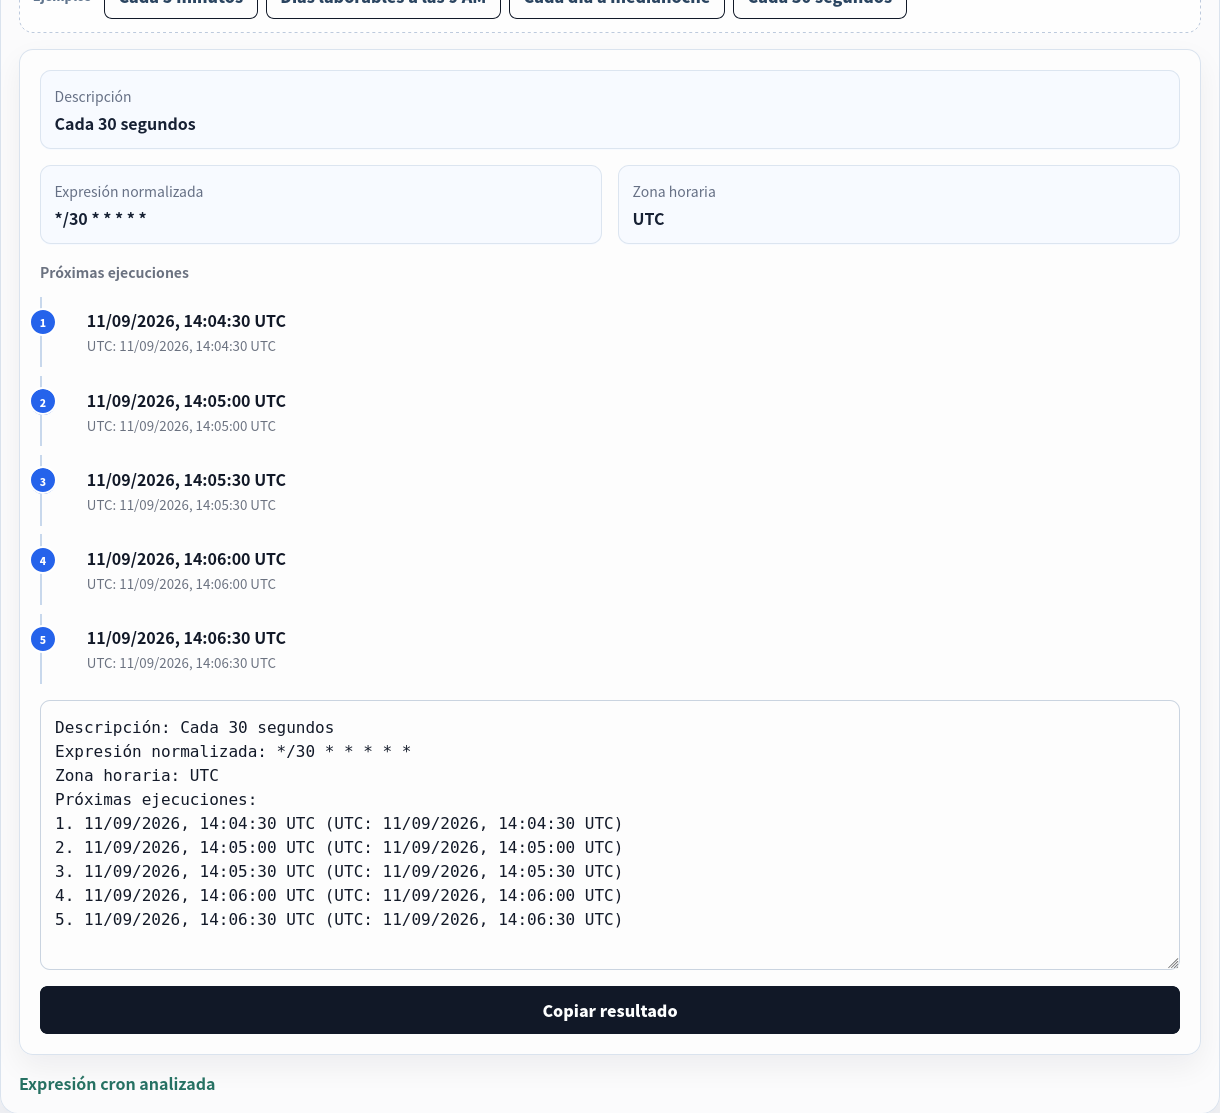Click execution time "11/09/2026, 14:06:30 UTC" in bold
Image resolution: width=1220 pixels, height=1113 pixels.
pyautogui.click(x=186, y=638)
